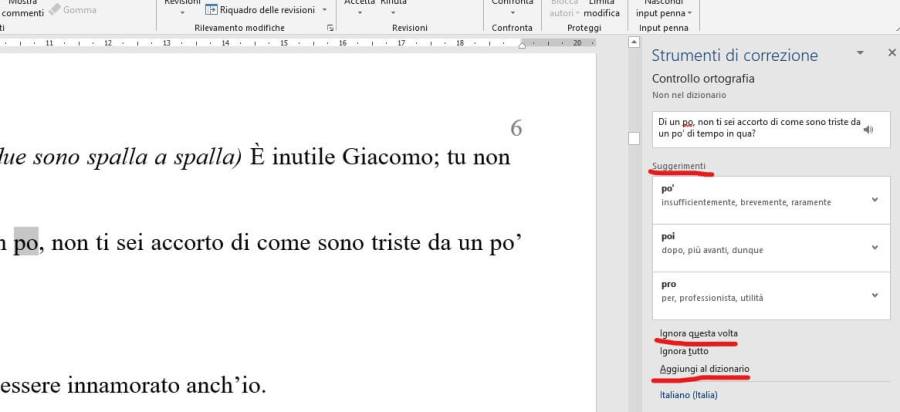This screenshot has width=900, height=412.
Task: Click the Riquadro delle revisioni icon
Action: coord(211,9)
